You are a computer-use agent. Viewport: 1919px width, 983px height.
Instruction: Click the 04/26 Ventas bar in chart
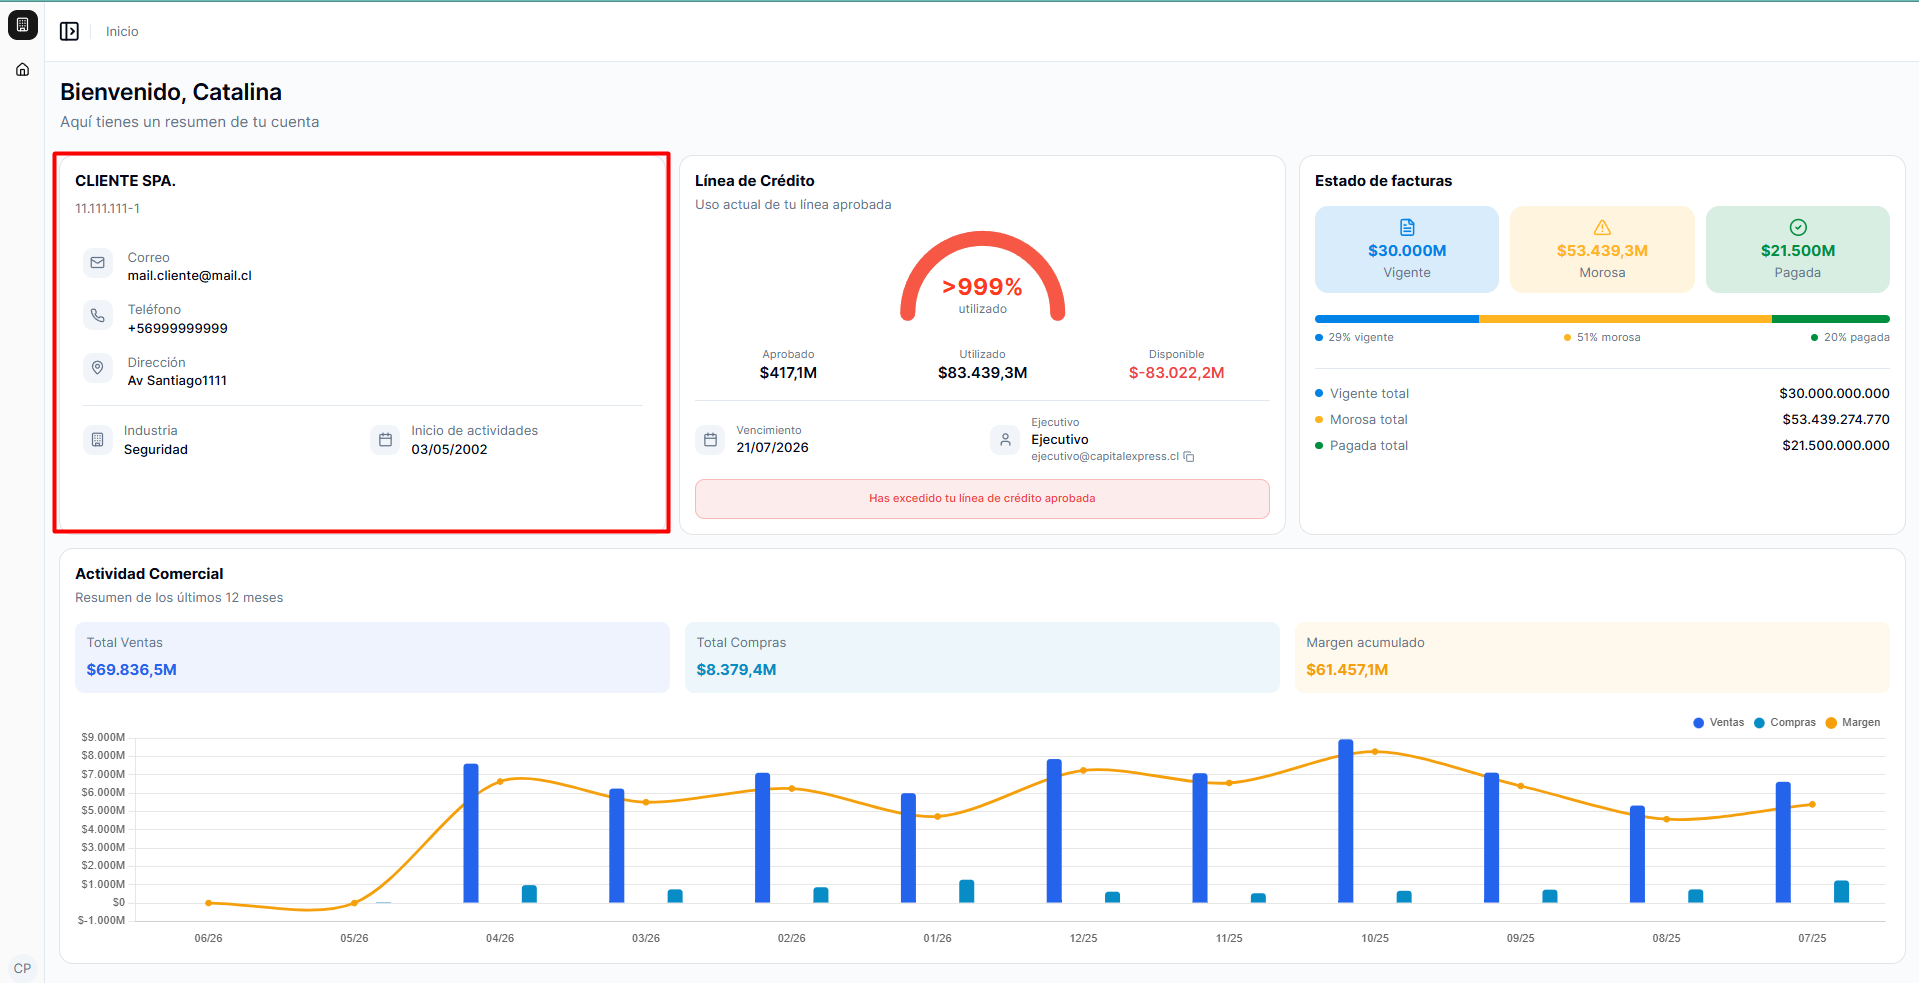pos(471,833)
